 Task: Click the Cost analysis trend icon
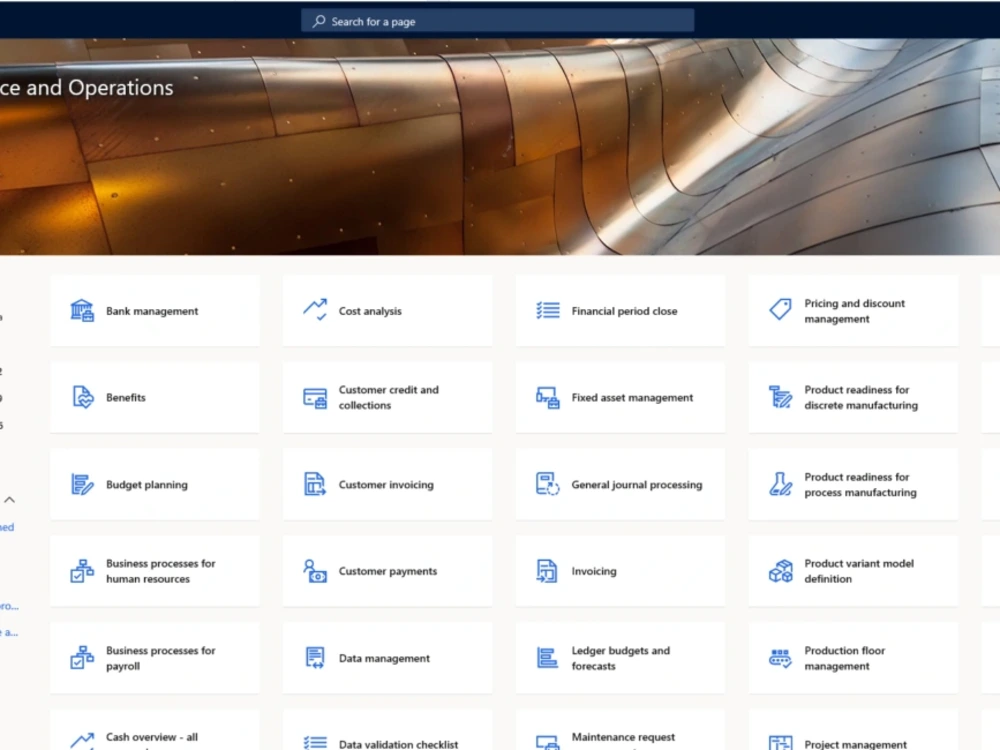[314, 310]
